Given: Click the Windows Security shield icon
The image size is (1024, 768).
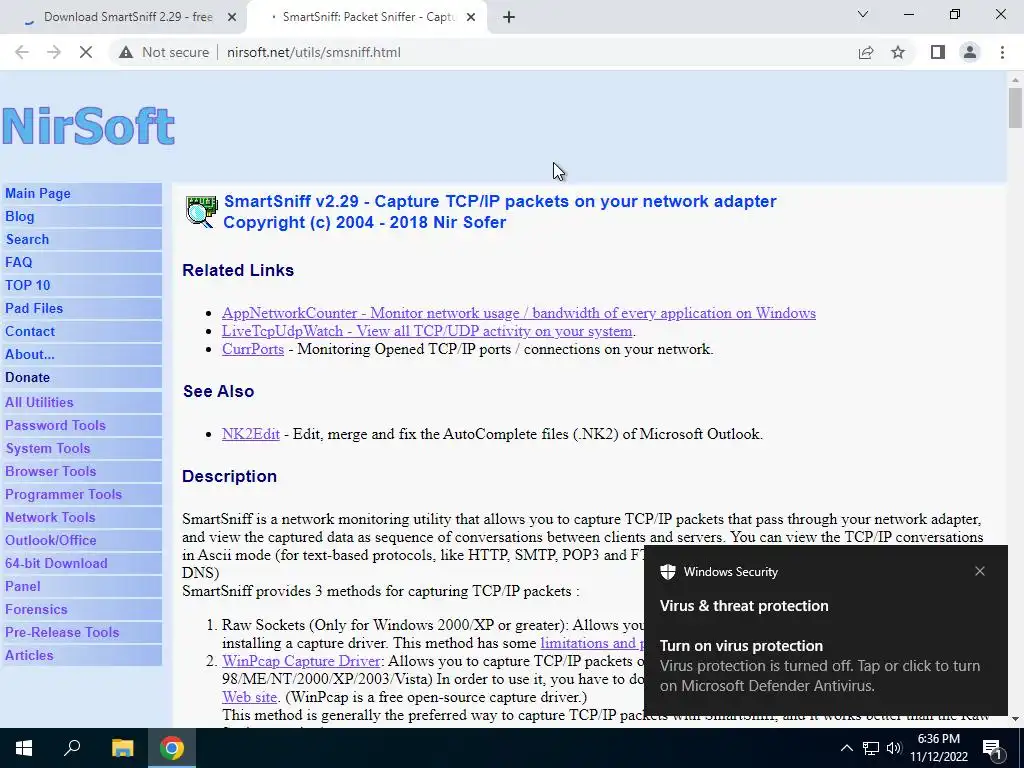Looking at the screenshot, I should pyautogui.click(x=667, y=571).
